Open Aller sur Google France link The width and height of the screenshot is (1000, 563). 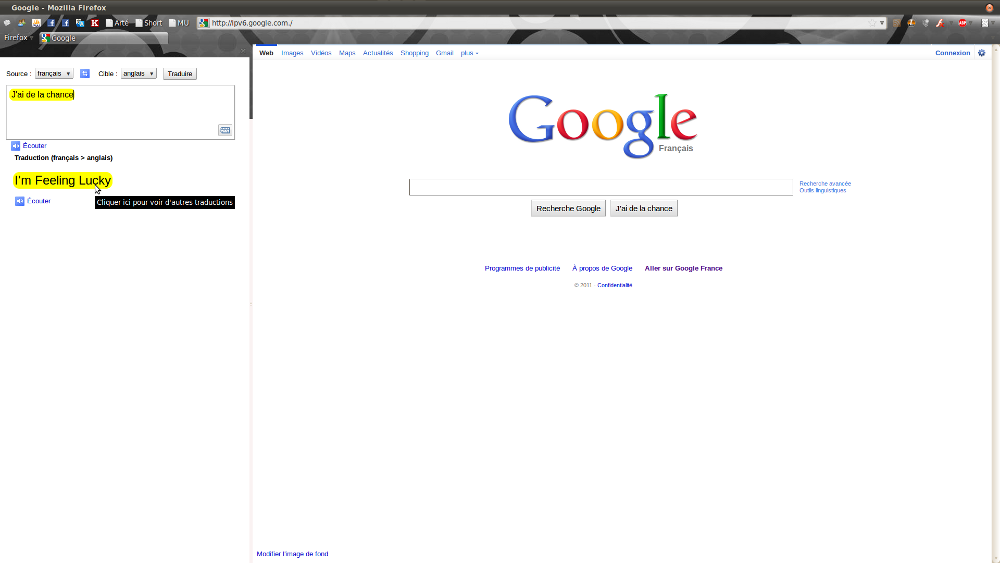click(683, 268)
